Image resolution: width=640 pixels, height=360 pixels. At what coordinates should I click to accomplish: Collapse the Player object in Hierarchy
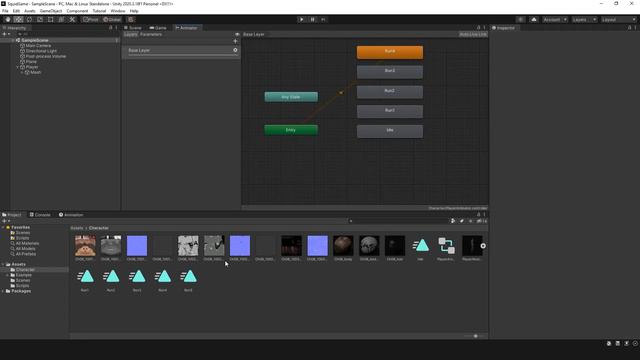18,67
